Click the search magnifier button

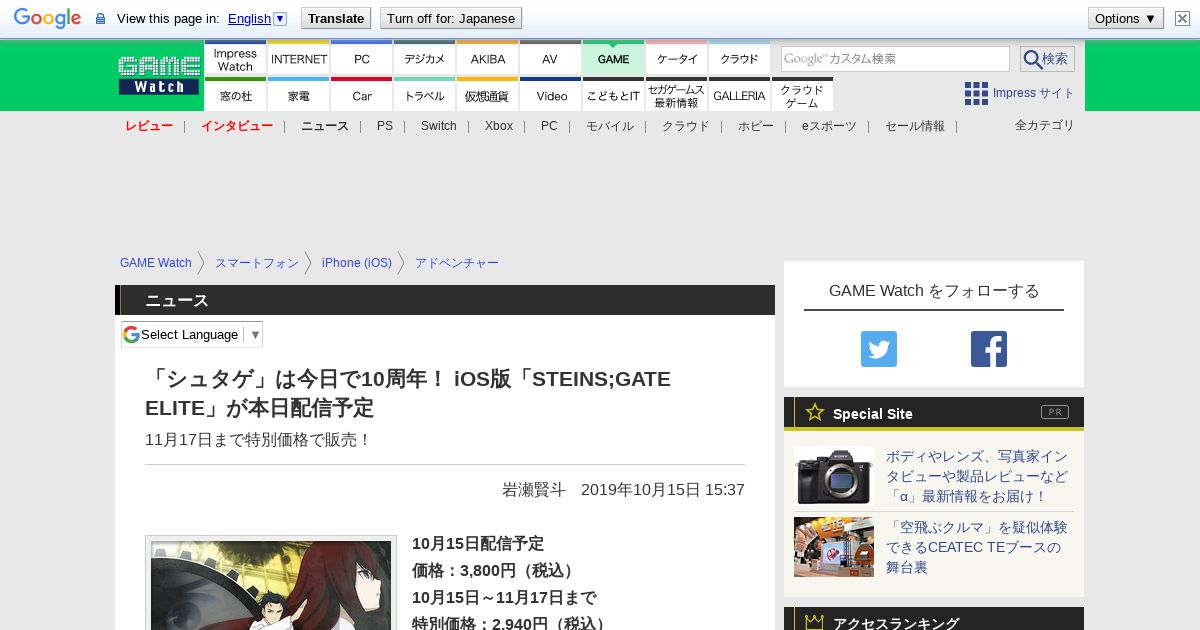pos(1047,59)
